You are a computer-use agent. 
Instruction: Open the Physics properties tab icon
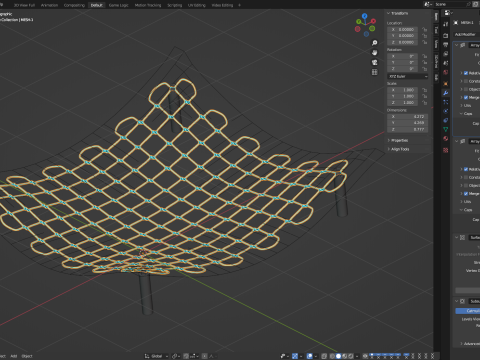[x=446, y=111]
